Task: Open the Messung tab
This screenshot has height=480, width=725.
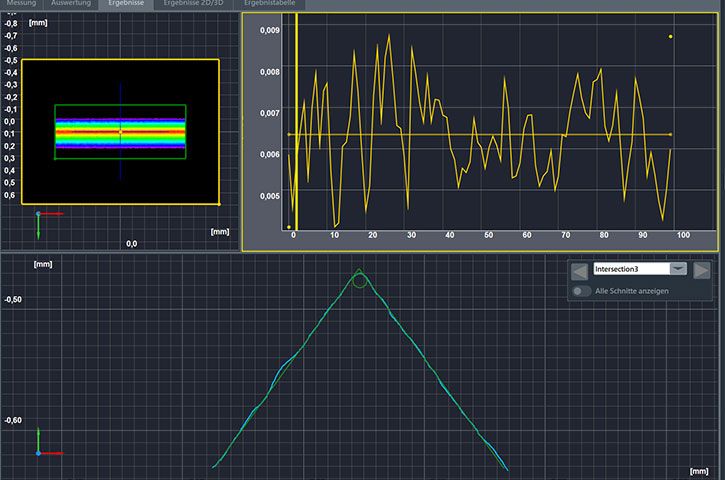Action: click(x=21, y=4)
